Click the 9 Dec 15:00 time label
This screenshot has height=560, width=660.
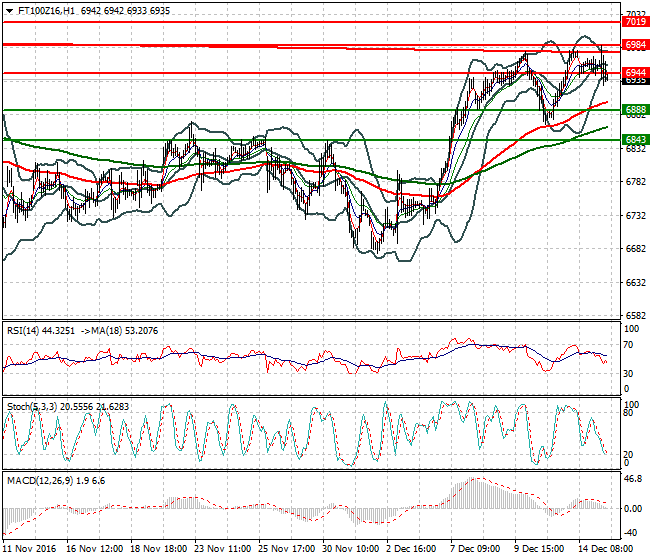[x=539, y=549]
